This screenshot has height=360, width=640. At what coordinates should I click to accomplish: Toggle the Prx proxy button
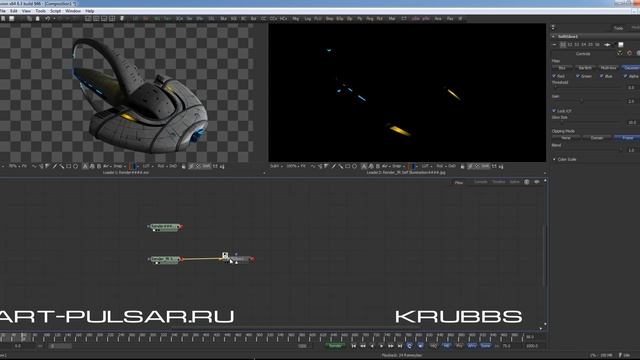coord(459,346)
